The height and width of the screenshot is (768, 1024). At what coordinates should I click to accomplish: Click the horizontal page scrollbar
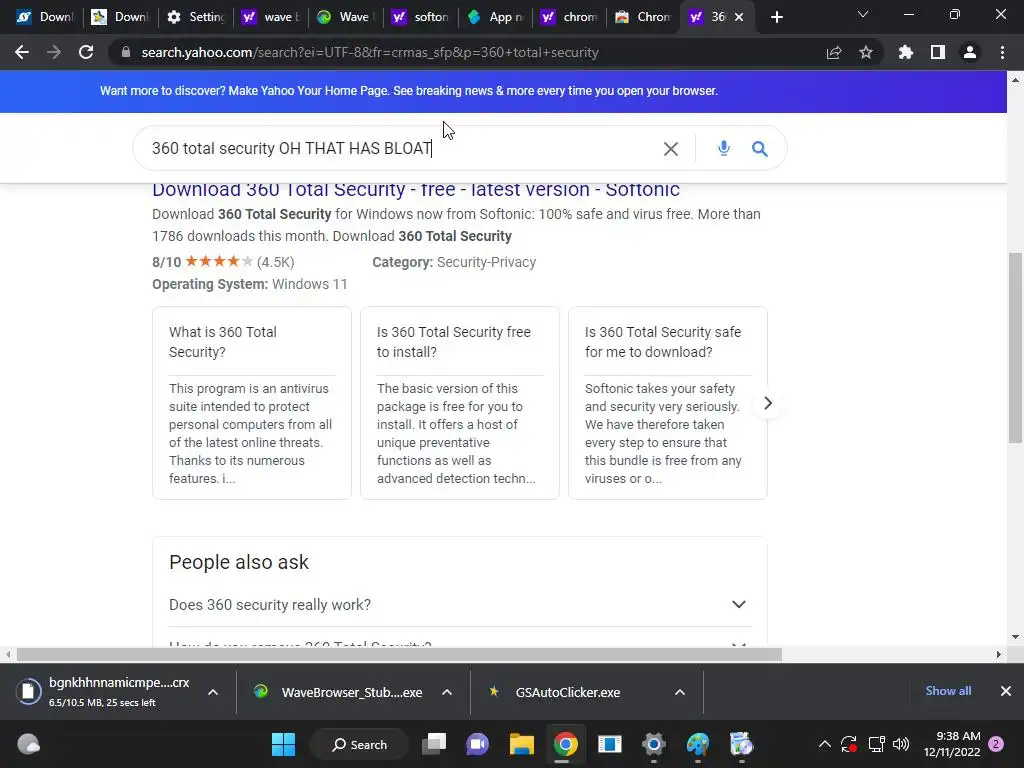pyautogui.click(x=399, y=654)
